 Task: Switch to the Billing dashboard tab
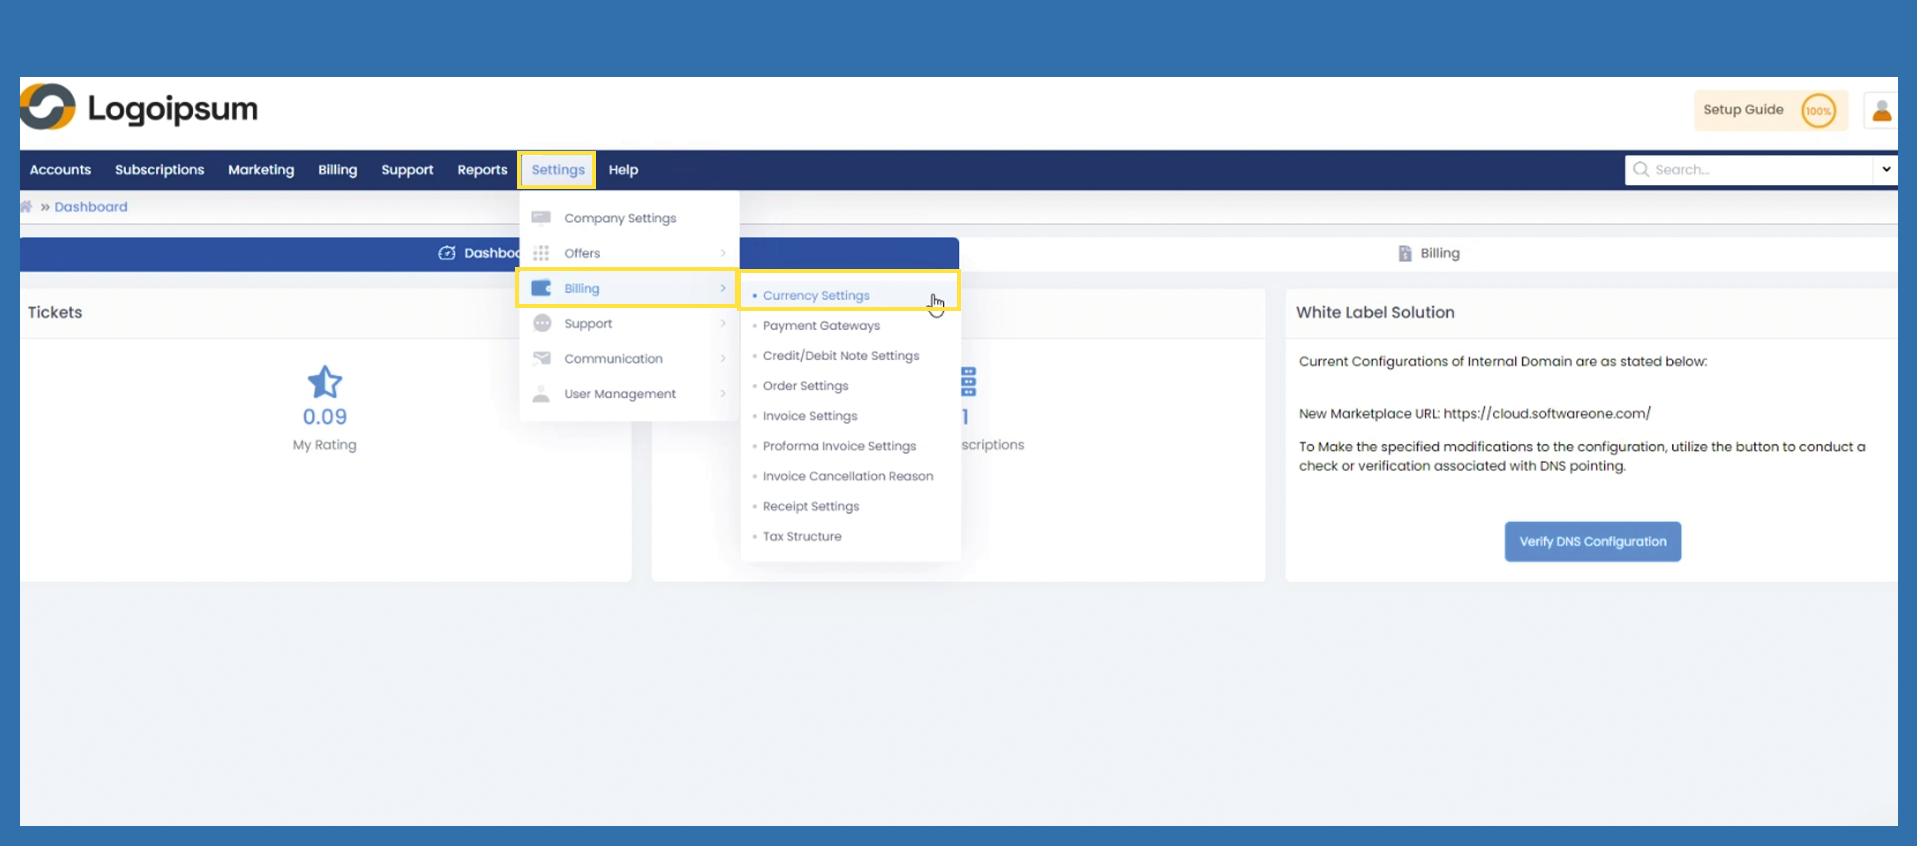coord(1428,254)
